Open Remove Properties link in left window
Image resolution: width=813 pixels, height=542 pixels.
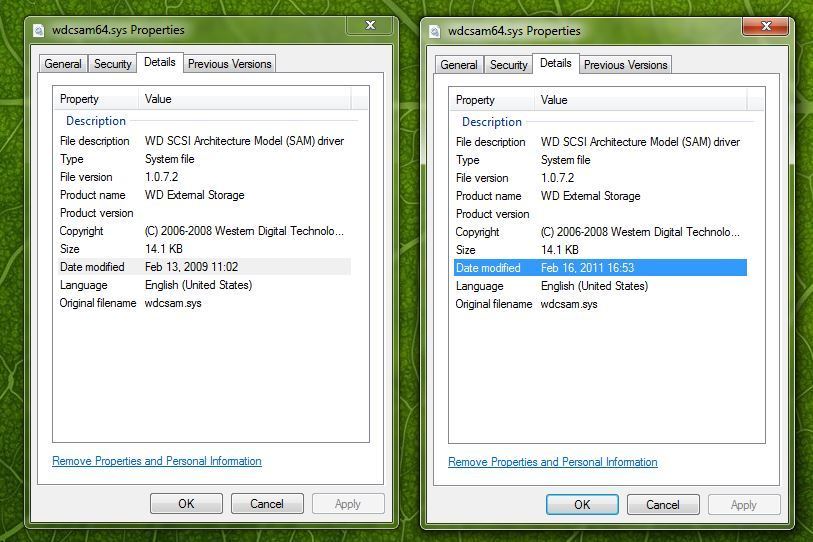157,461
